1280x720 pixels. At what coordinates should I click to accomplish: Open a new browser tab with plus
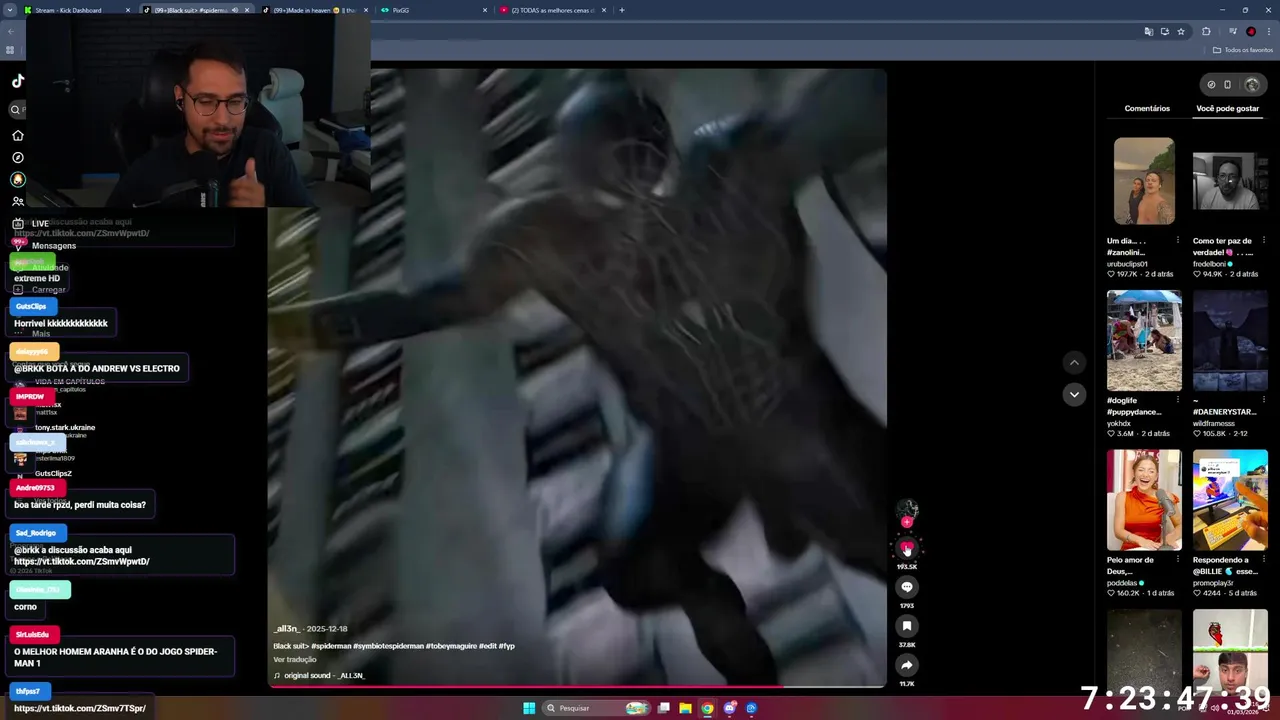622,10
